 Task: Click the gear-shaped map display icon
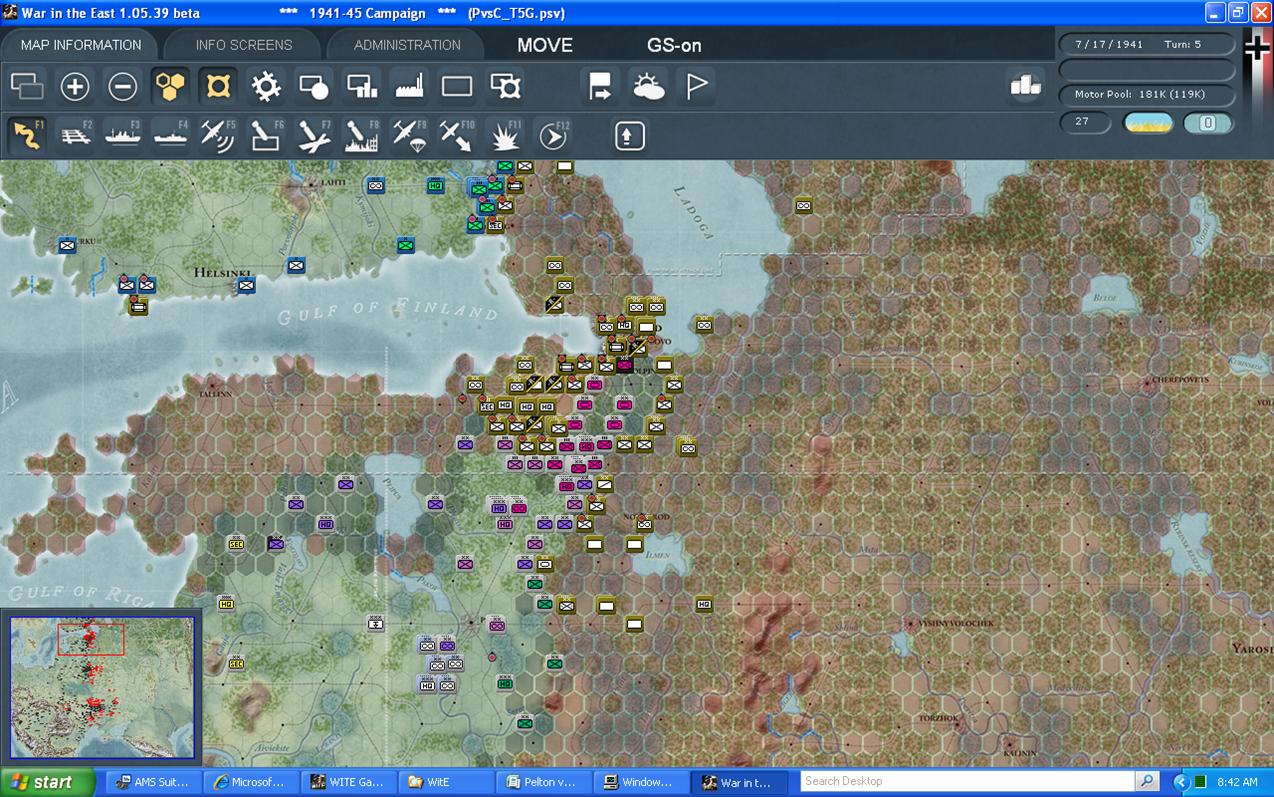pos(266,87)
